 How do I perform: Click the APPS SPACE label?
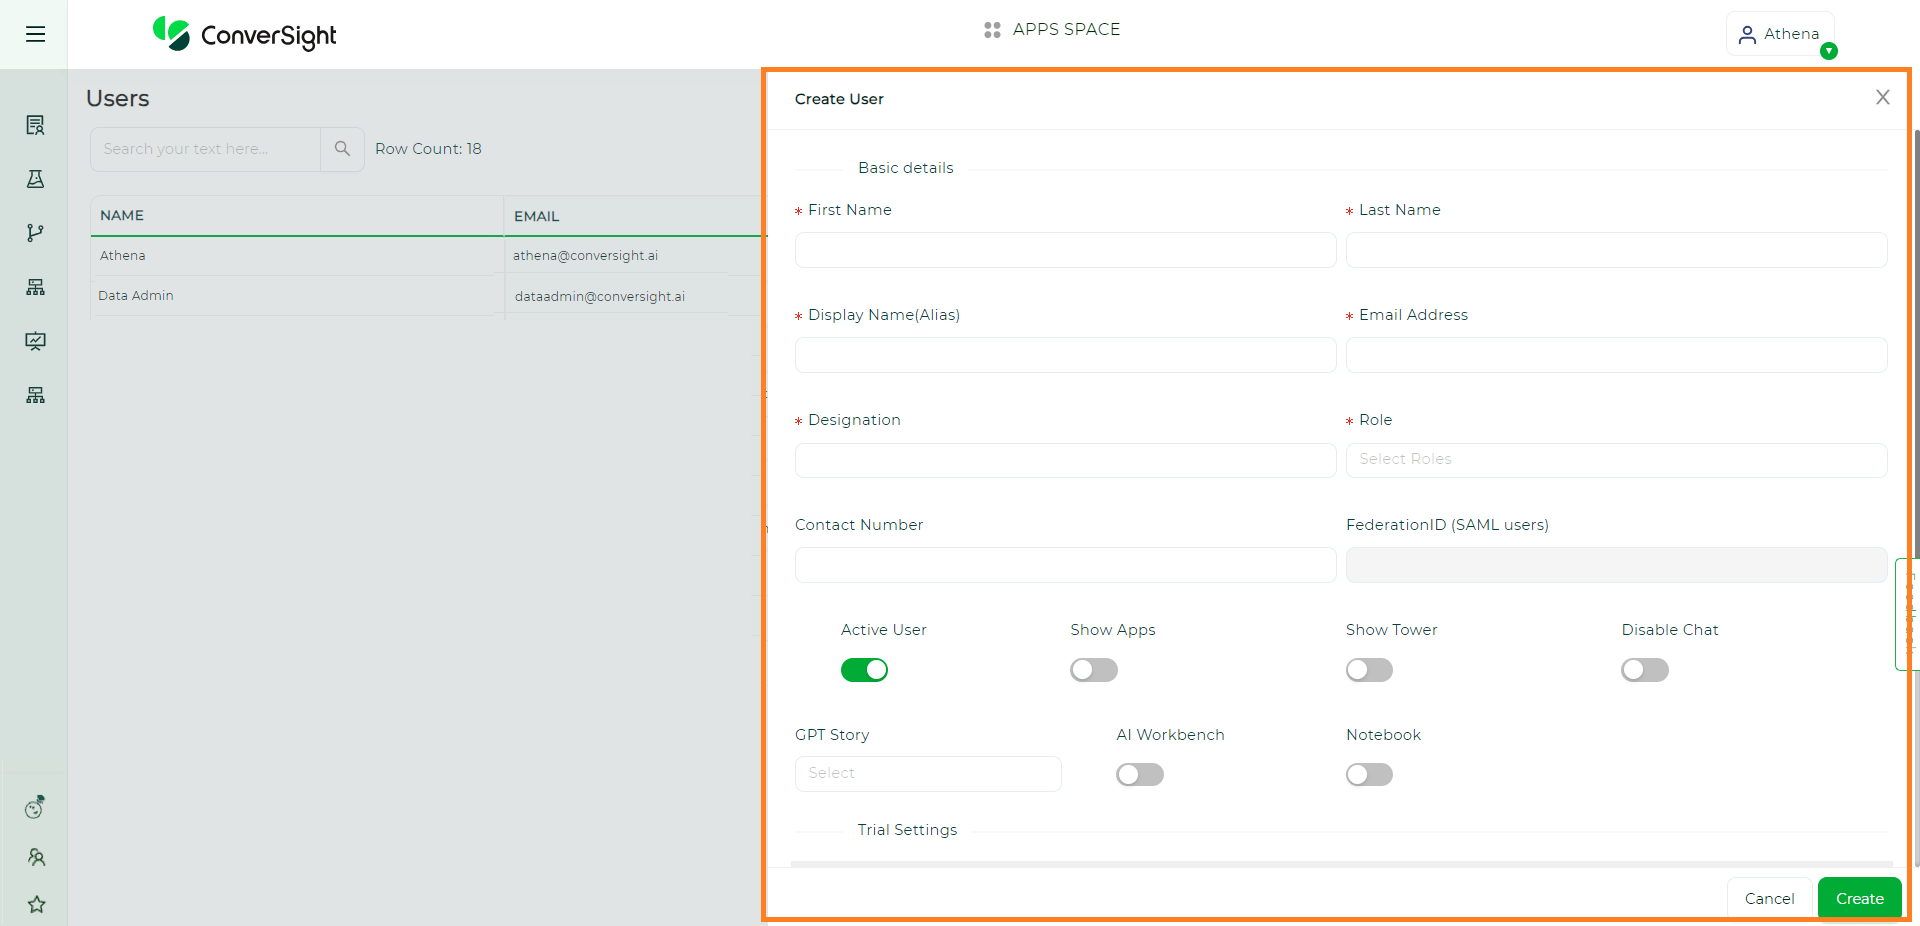click(x=1066, y=30)
